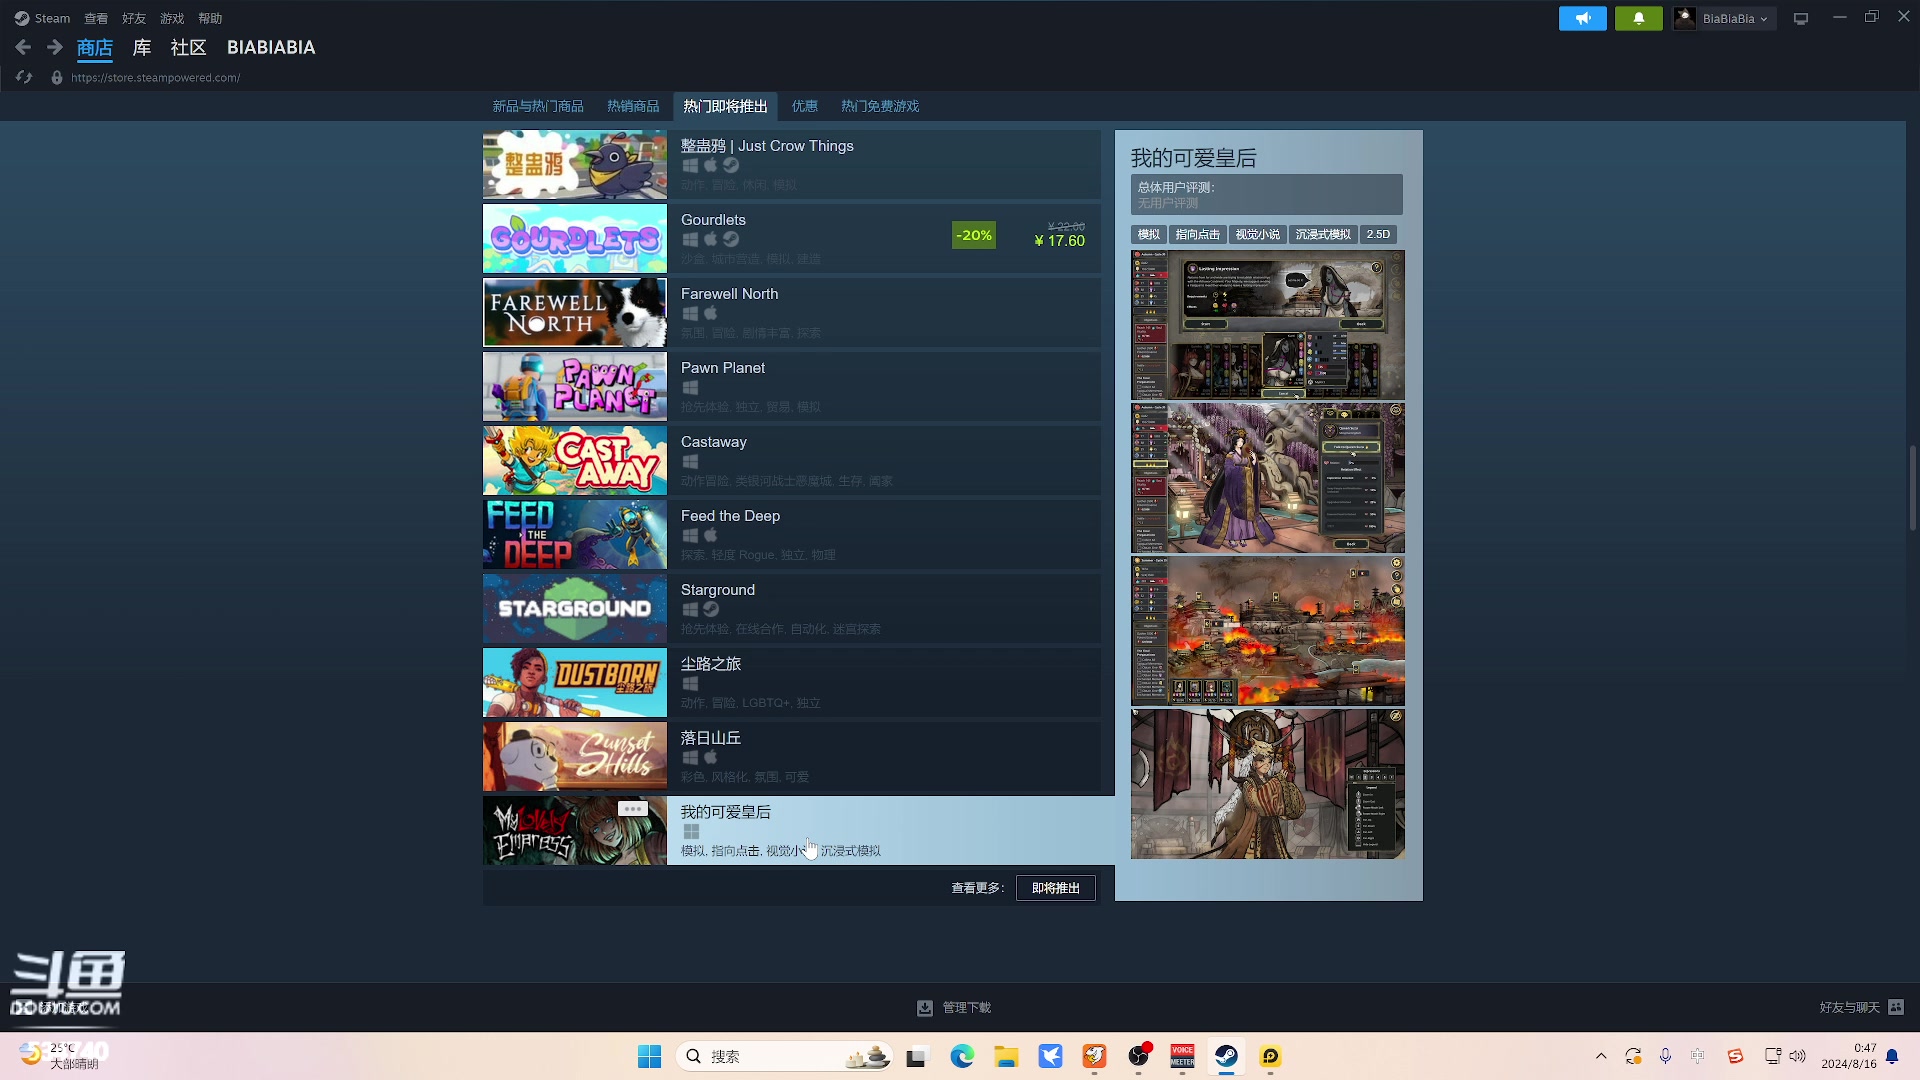The height and width of the screenshot is (1080, 1920).
Task: Click the 即将推出 see-more button
Action: tap(1055, 888)
